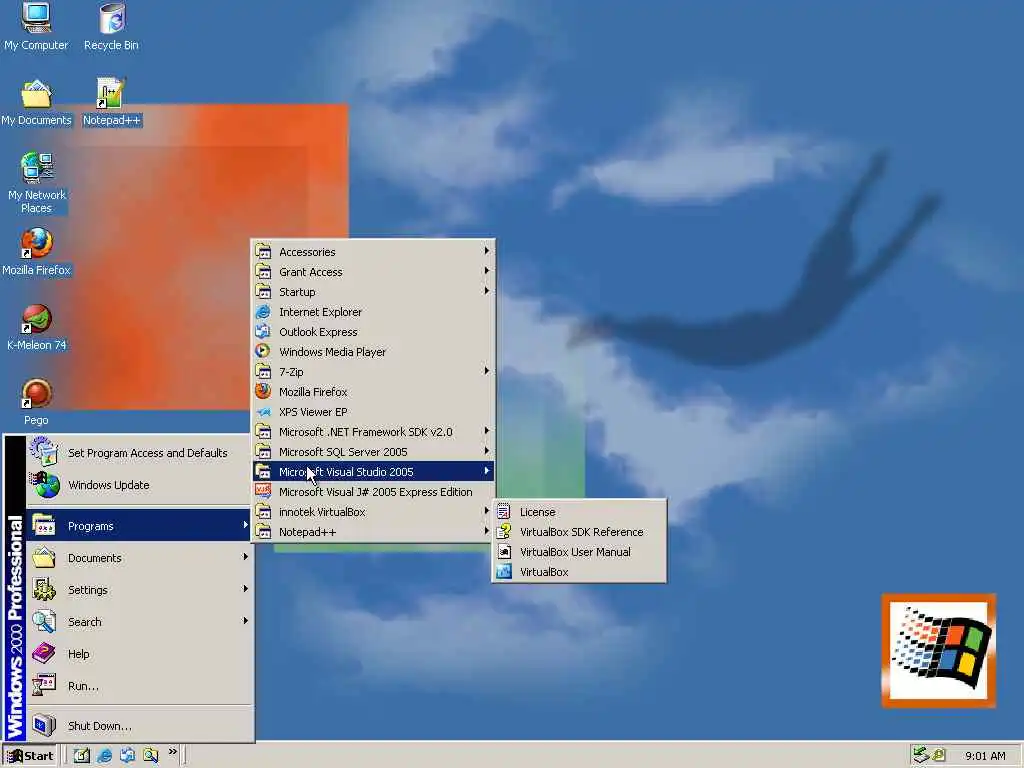Click the Windows Media Player menu icon
Viewport: 1024px width, 768px height.
click(x=263, y=351)
